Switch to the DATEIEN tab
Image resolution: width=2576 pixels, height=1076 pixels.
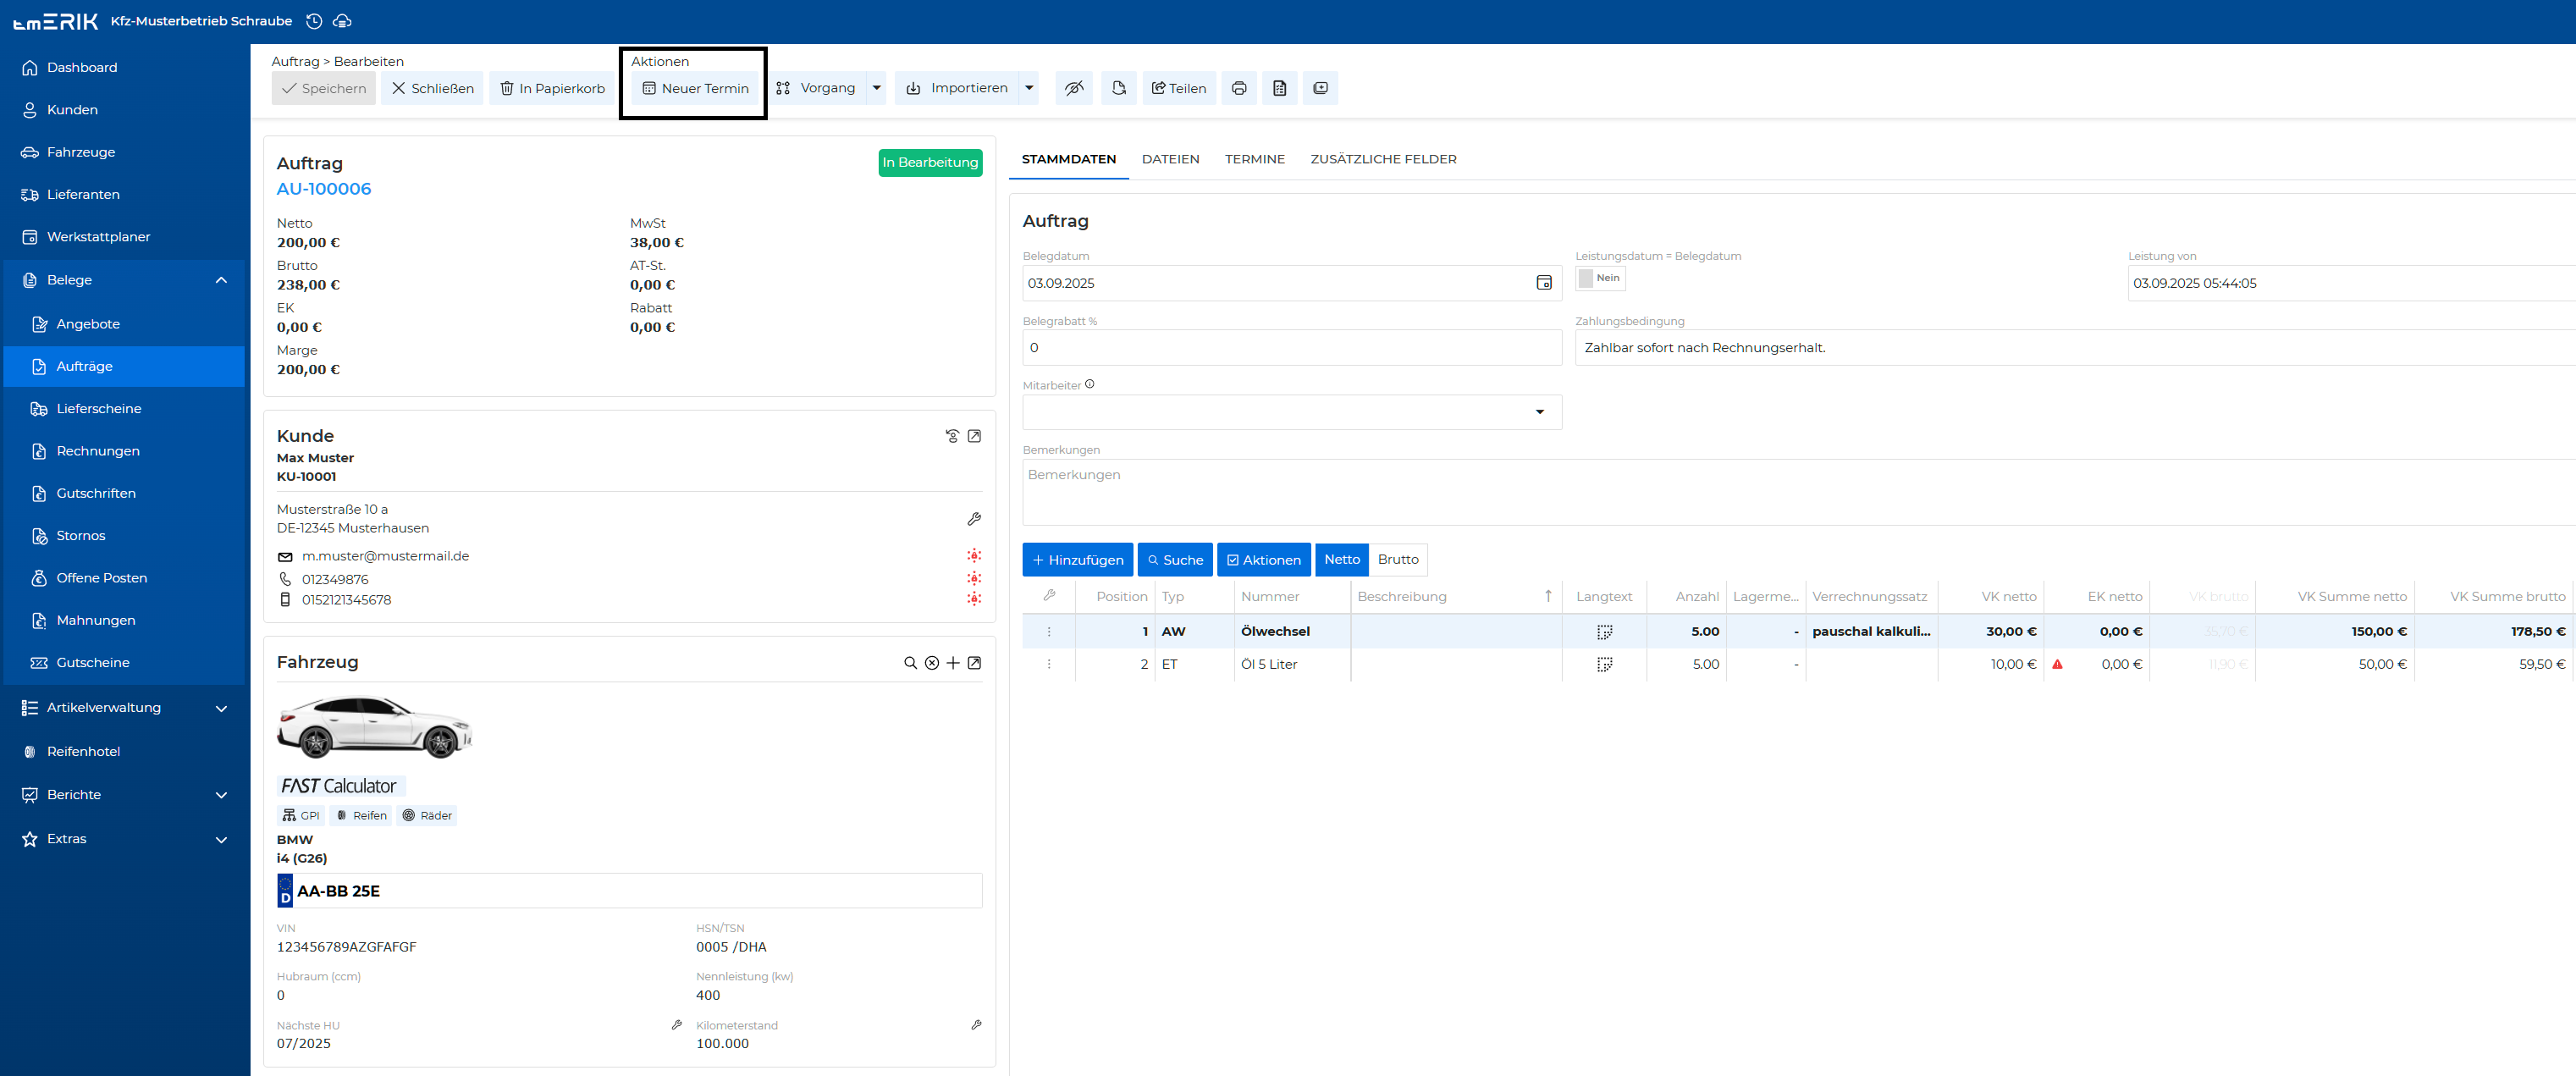point(1170,159)
